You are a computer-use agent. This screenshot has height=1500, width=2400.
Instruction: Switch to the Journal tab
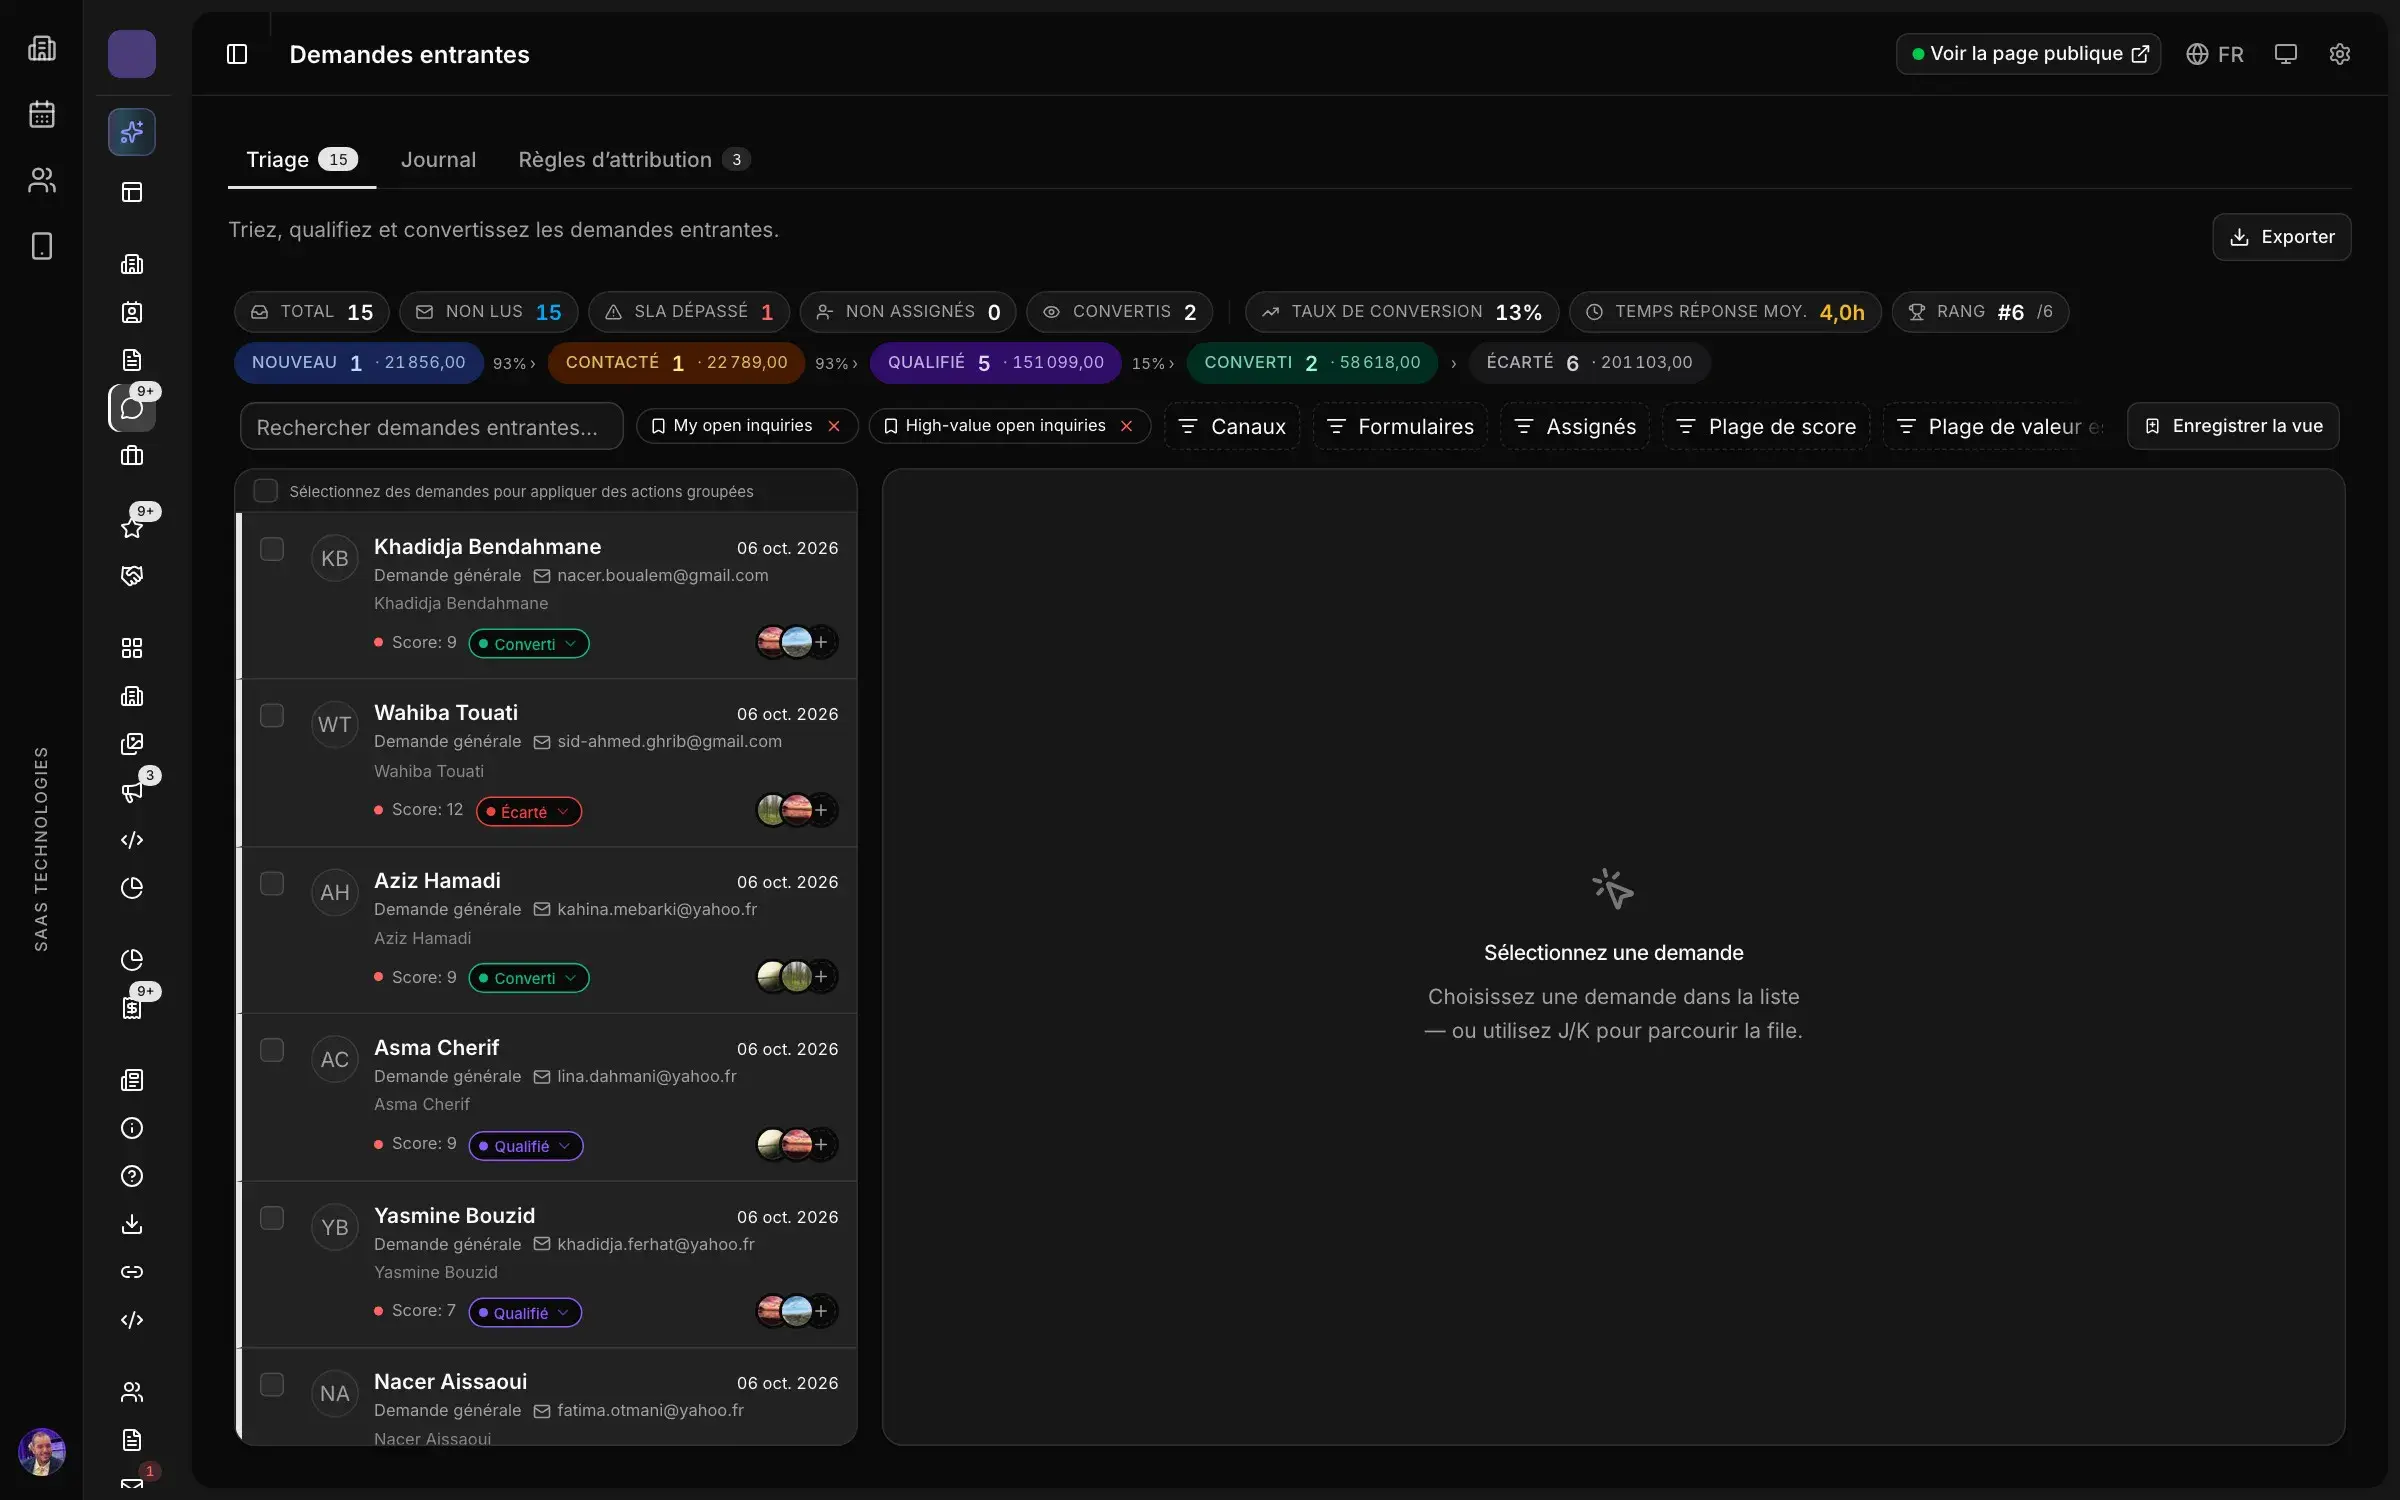(438, 160)
